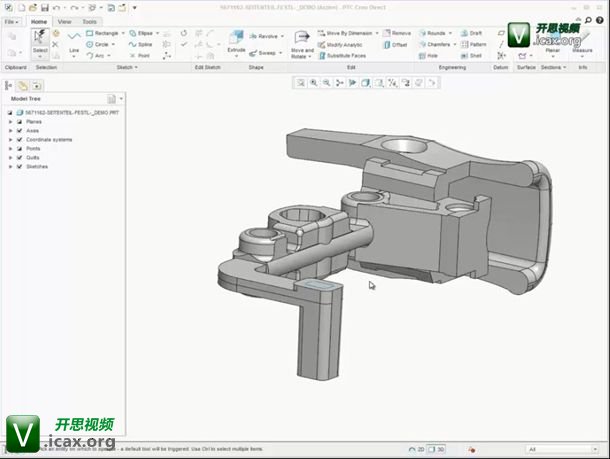Screen dimensions: 610x459
Task: Choose the Spline sketch tool
Action: point(139,44)
